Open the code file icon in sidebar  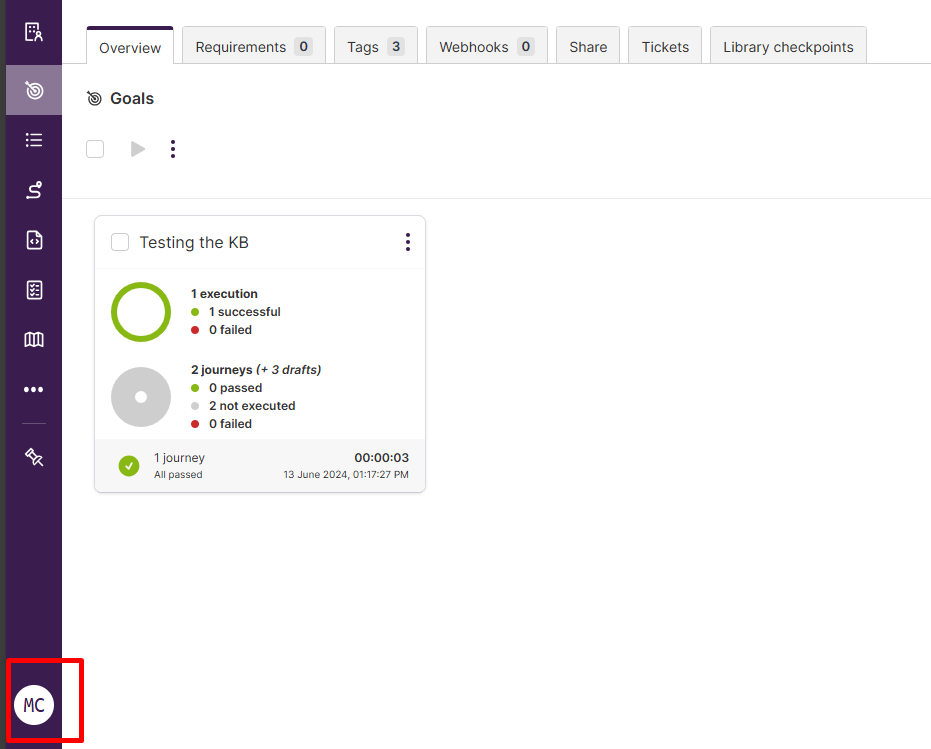(34, 240)
